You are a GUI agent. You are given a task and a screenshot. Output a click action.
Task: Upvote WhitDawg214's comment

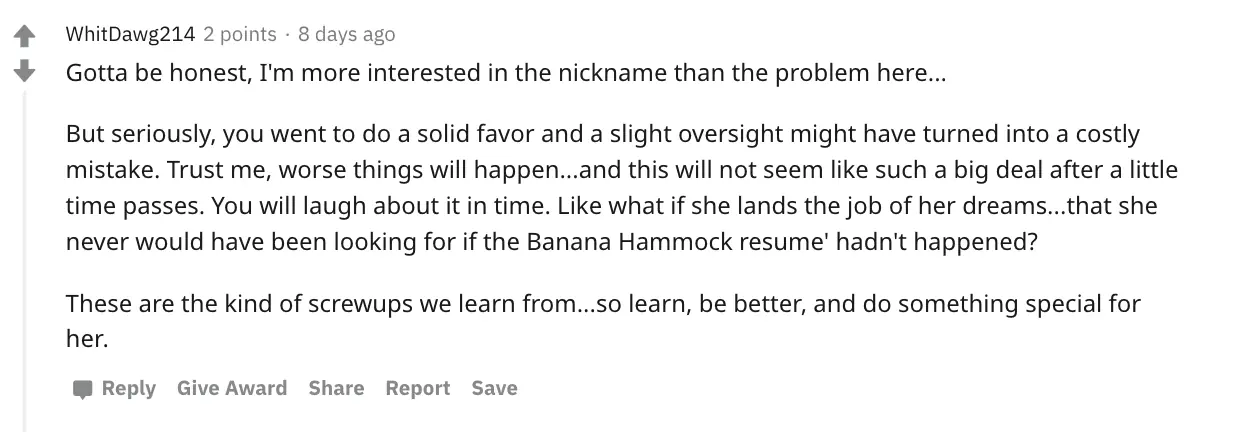click(24, 38)
